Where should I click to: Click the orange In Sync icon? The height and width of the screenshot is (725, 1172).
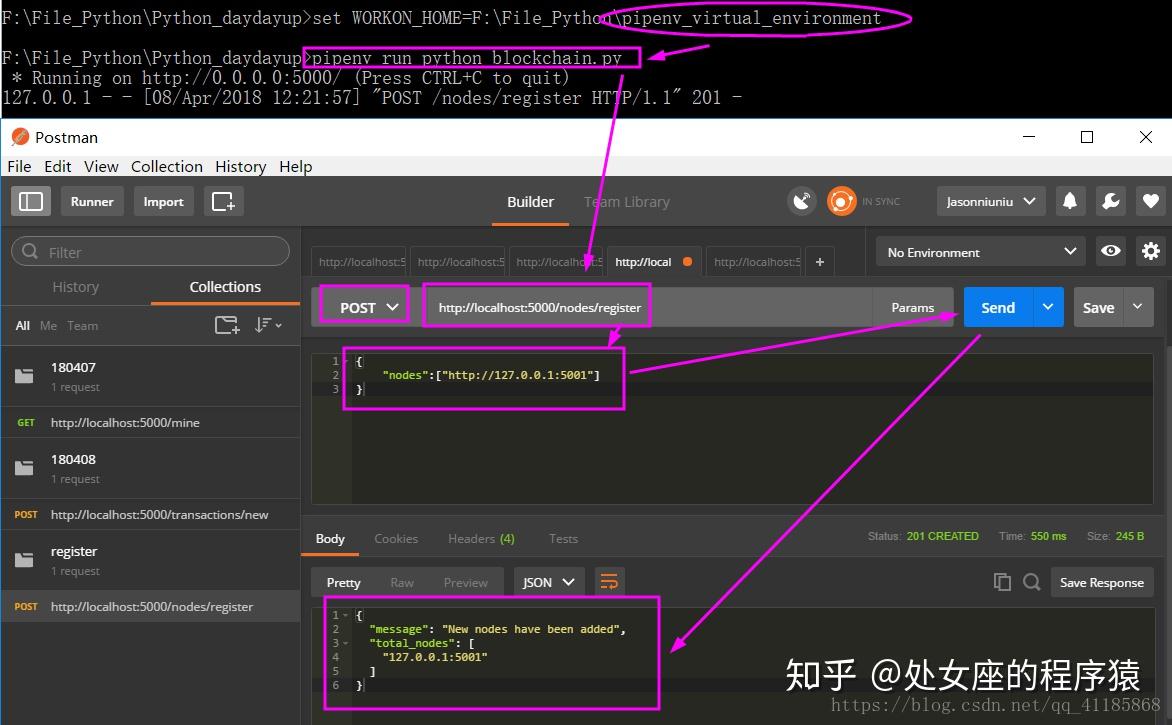tap(842, 202)
